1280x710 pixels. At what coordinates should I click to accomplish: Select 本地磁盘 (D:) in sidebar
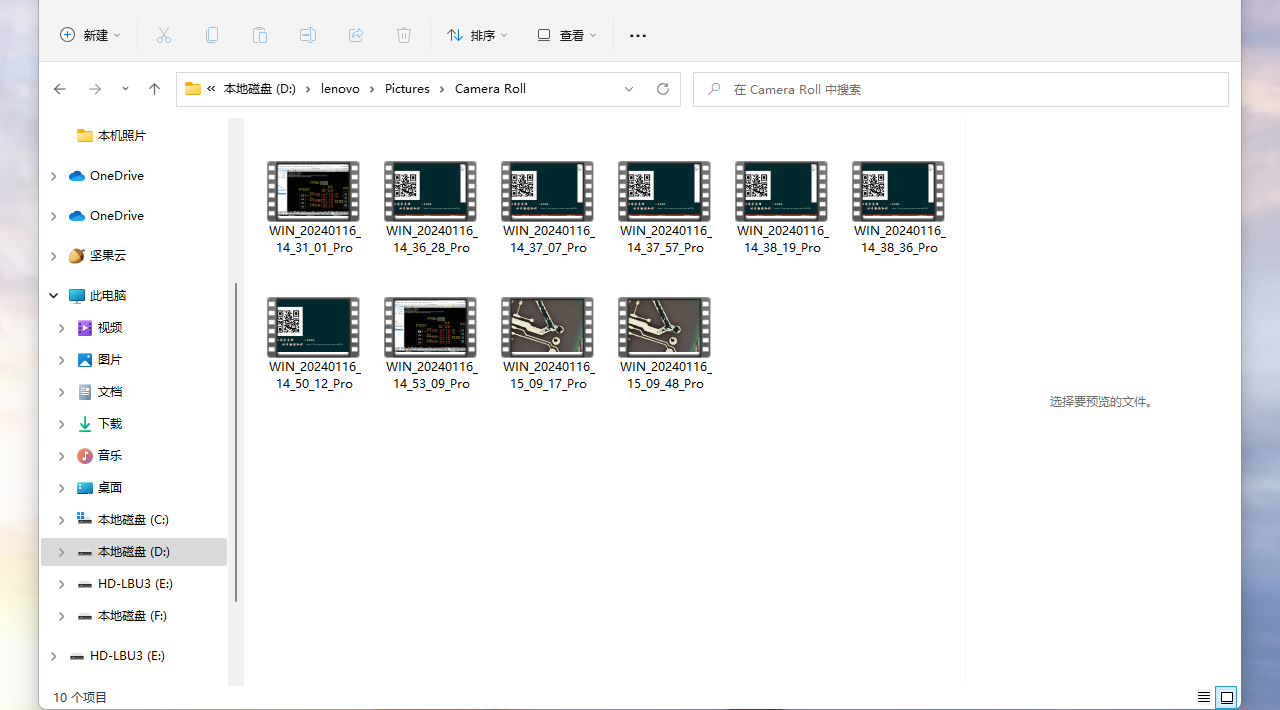(x=134, y=552)
